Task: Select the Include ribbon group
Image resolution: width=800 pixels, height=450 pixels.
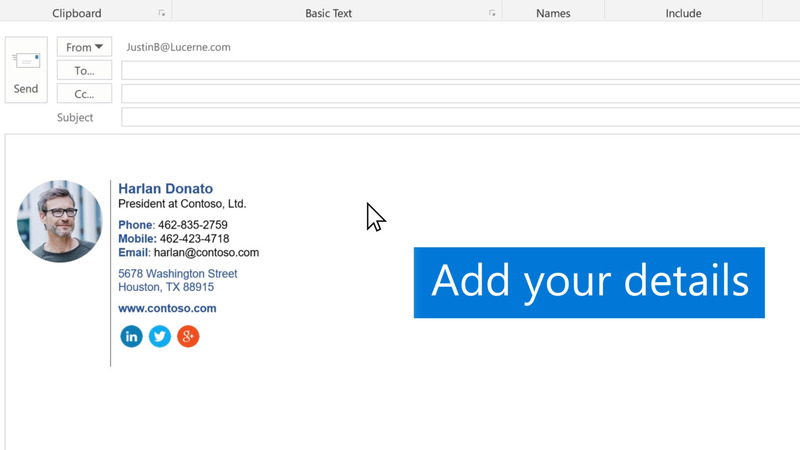Action: [683, 14]
